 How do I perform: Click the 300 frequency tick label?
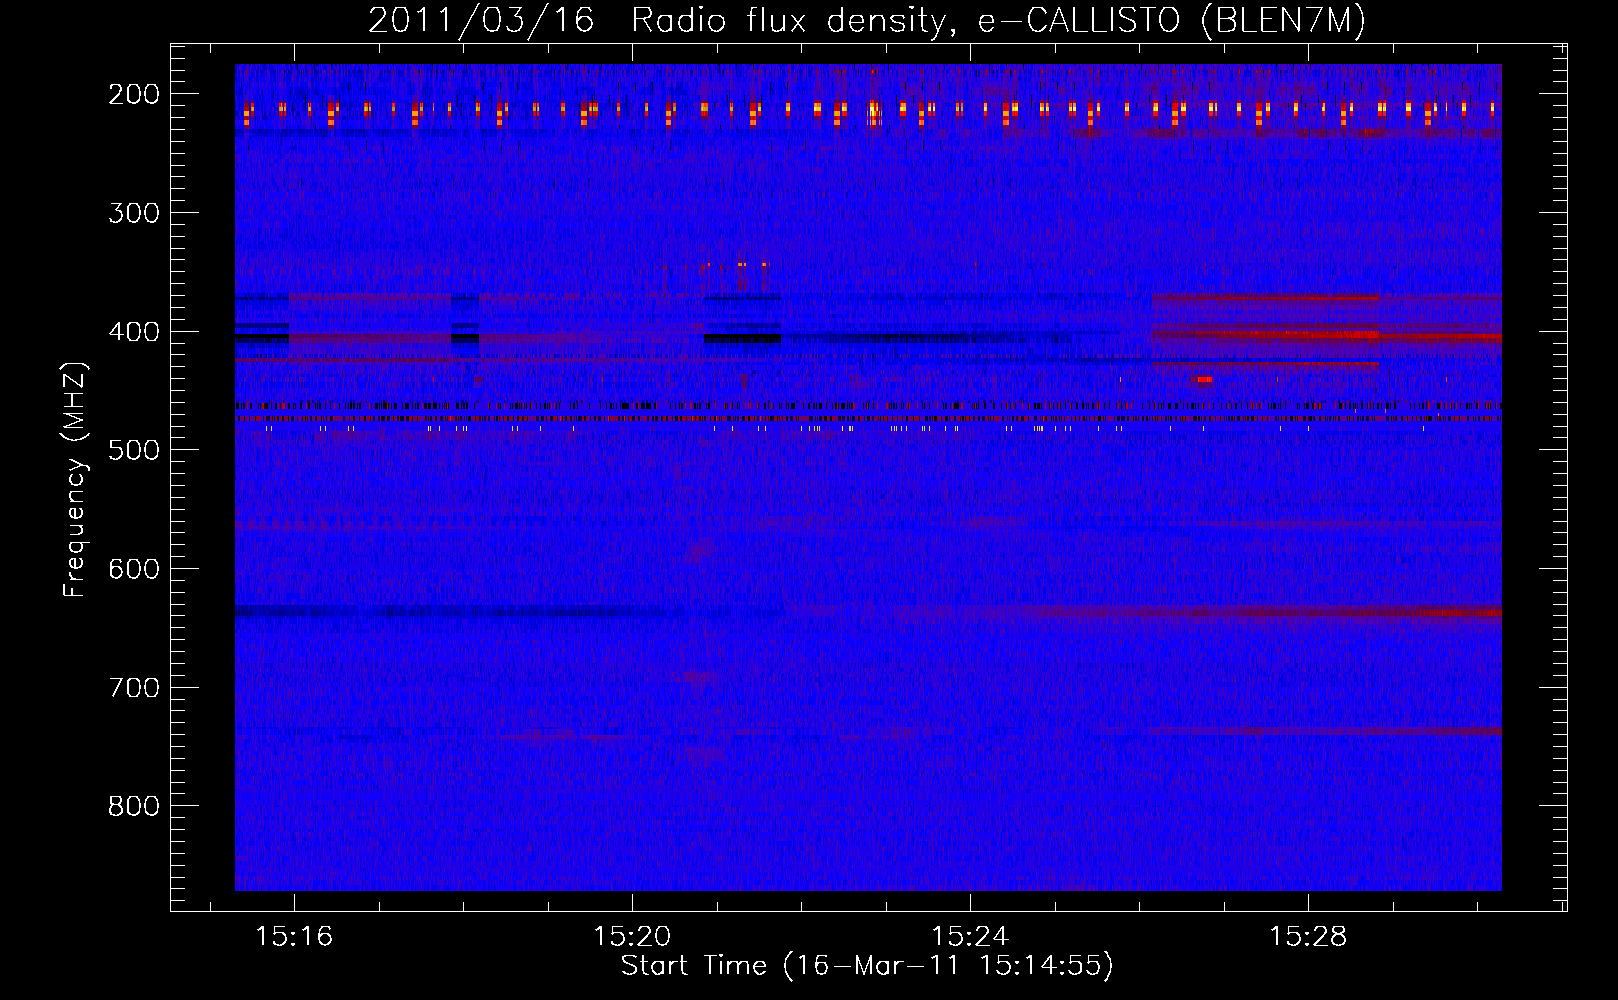[134, 213]
